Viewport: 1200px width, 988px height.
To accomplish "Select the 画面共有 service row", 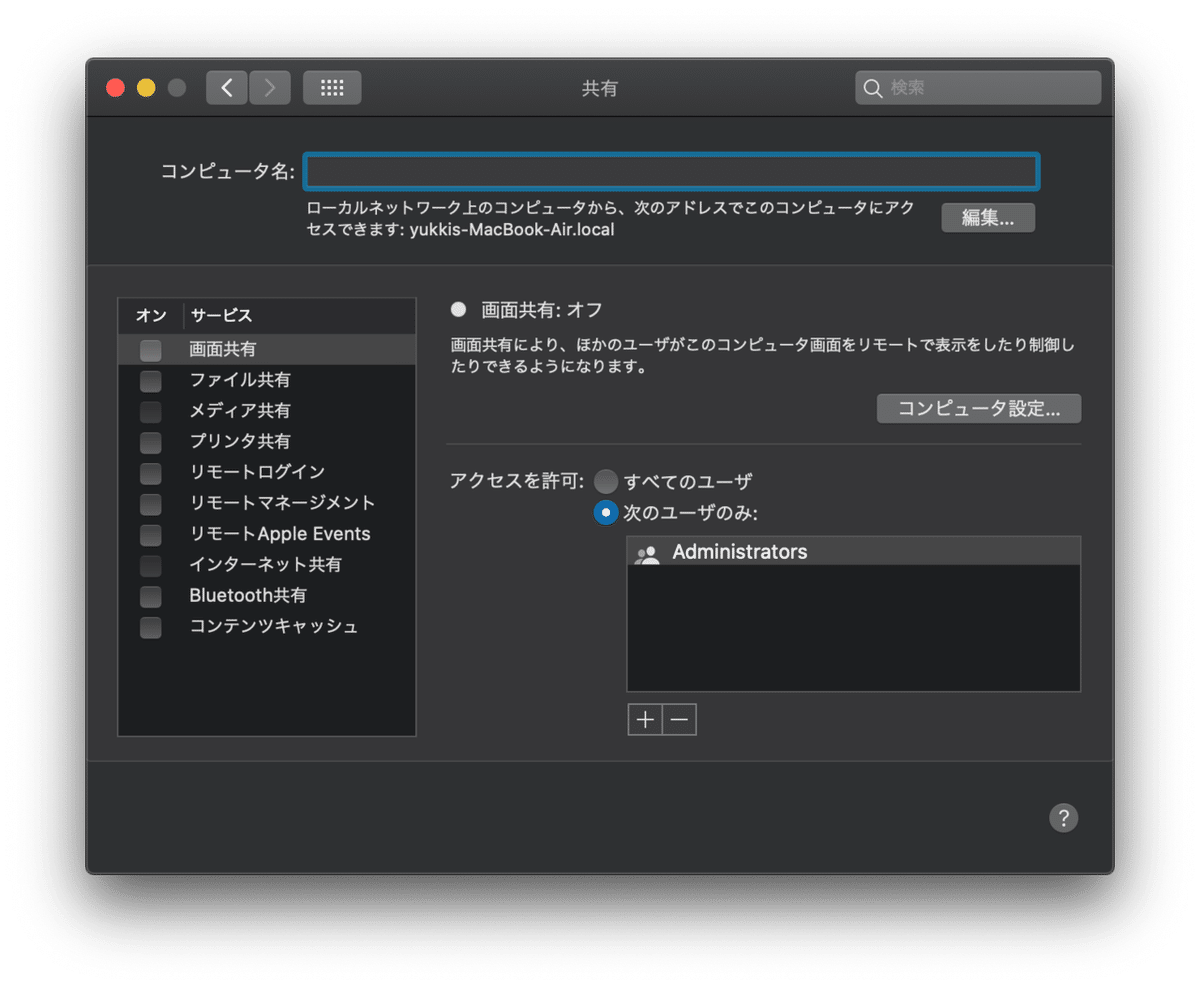I will 267,350.
